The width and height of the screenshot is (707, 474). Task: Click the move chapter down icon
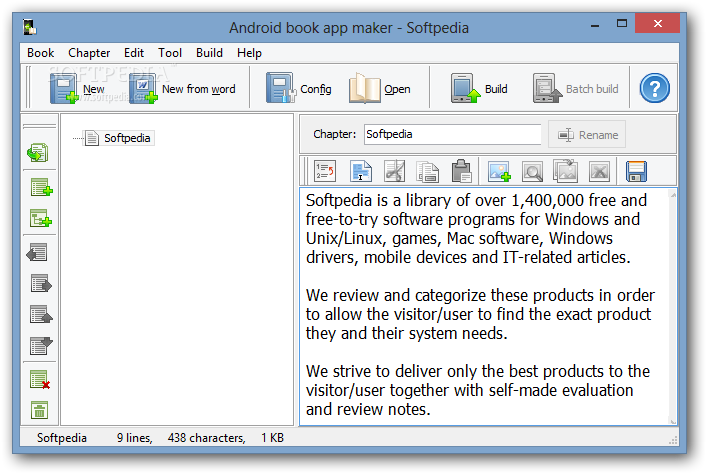pyautogui.click(x=41, y=346)
